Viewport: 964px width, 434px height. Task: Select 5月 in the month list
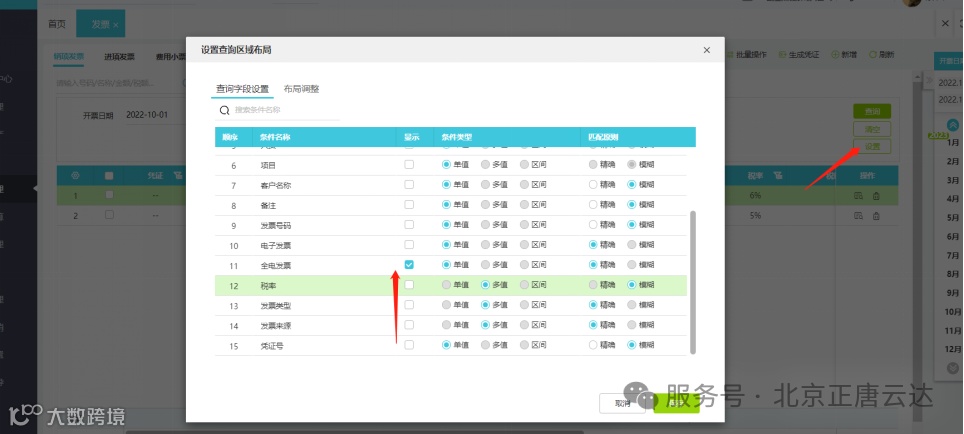(953, 218)
